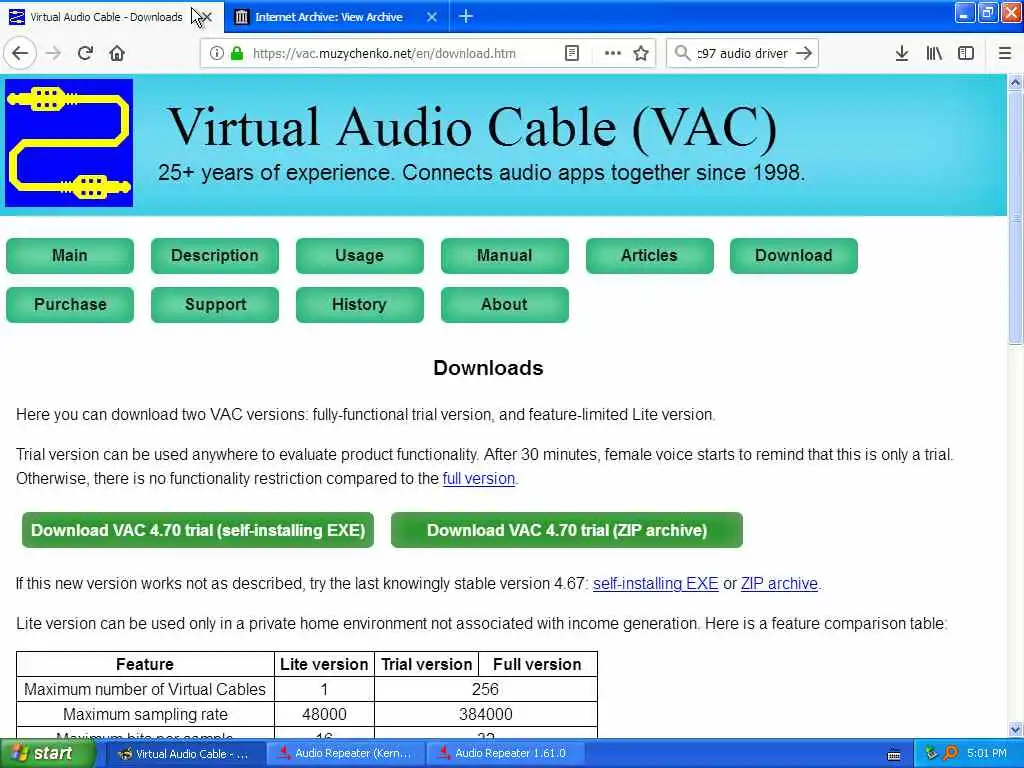
Task: Switch to Audio Repeater 1.61.0 taskbar window
Action: (505, 754)
